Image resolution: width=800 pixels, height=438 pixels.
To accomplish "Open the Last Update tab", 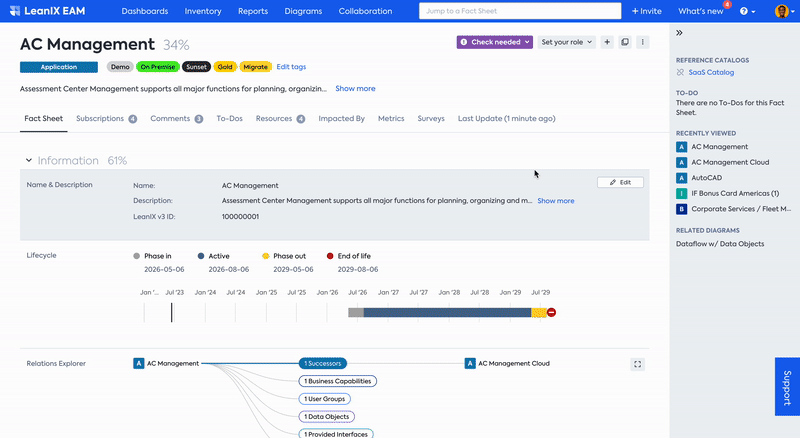I will click(507, 118).
